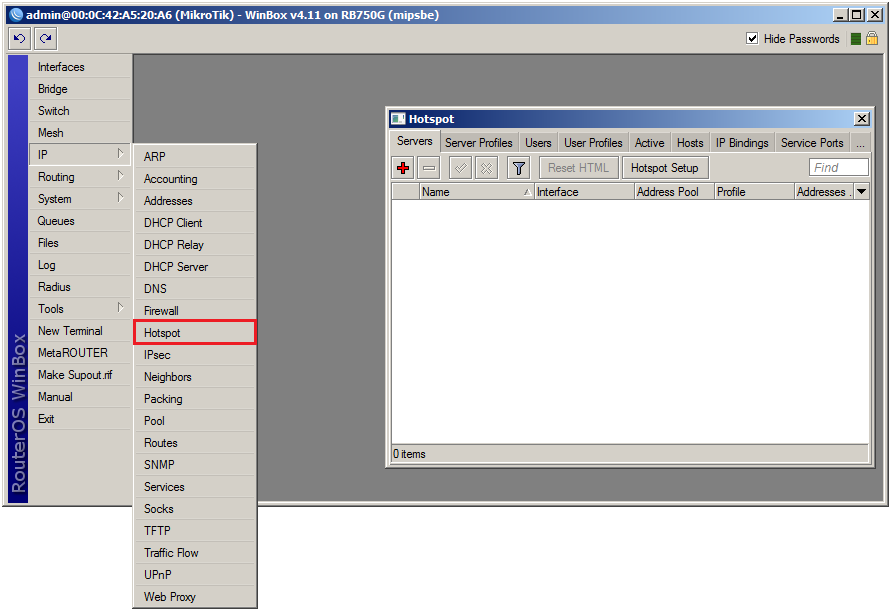Select Firewall from the IP submenu

[x=162, y=311]
